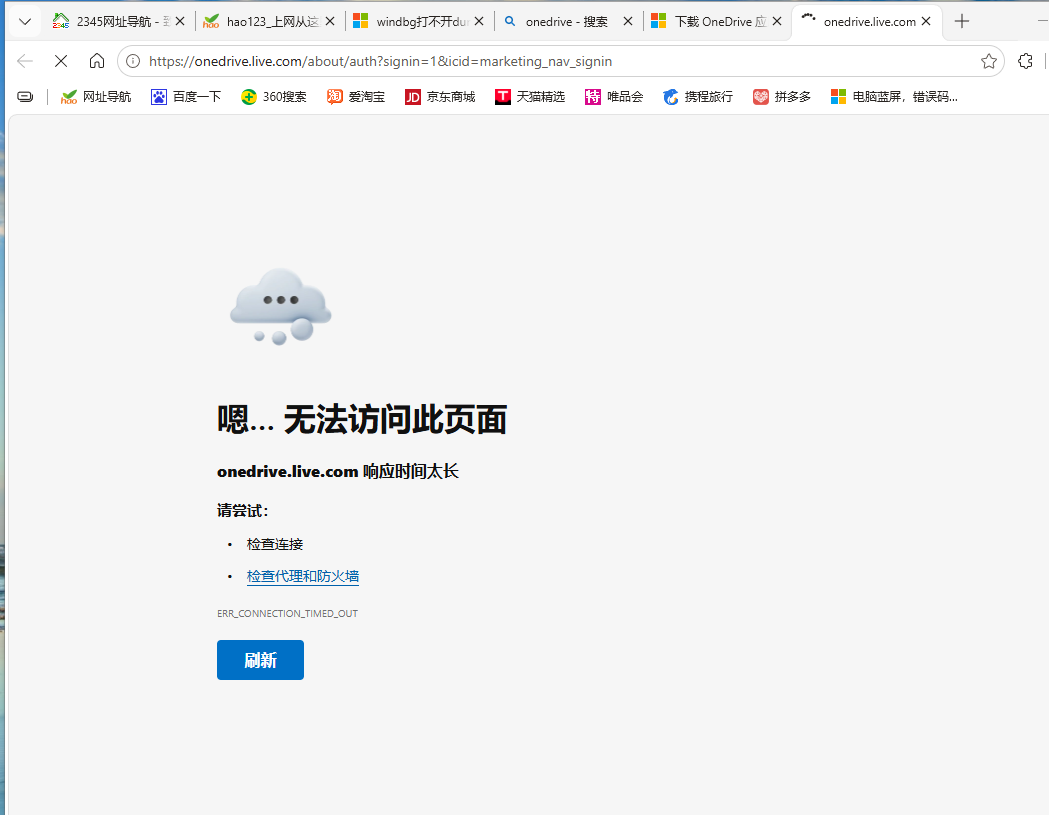
Task: Click the 检查连接 suggestion text
Action: (274, 544)
